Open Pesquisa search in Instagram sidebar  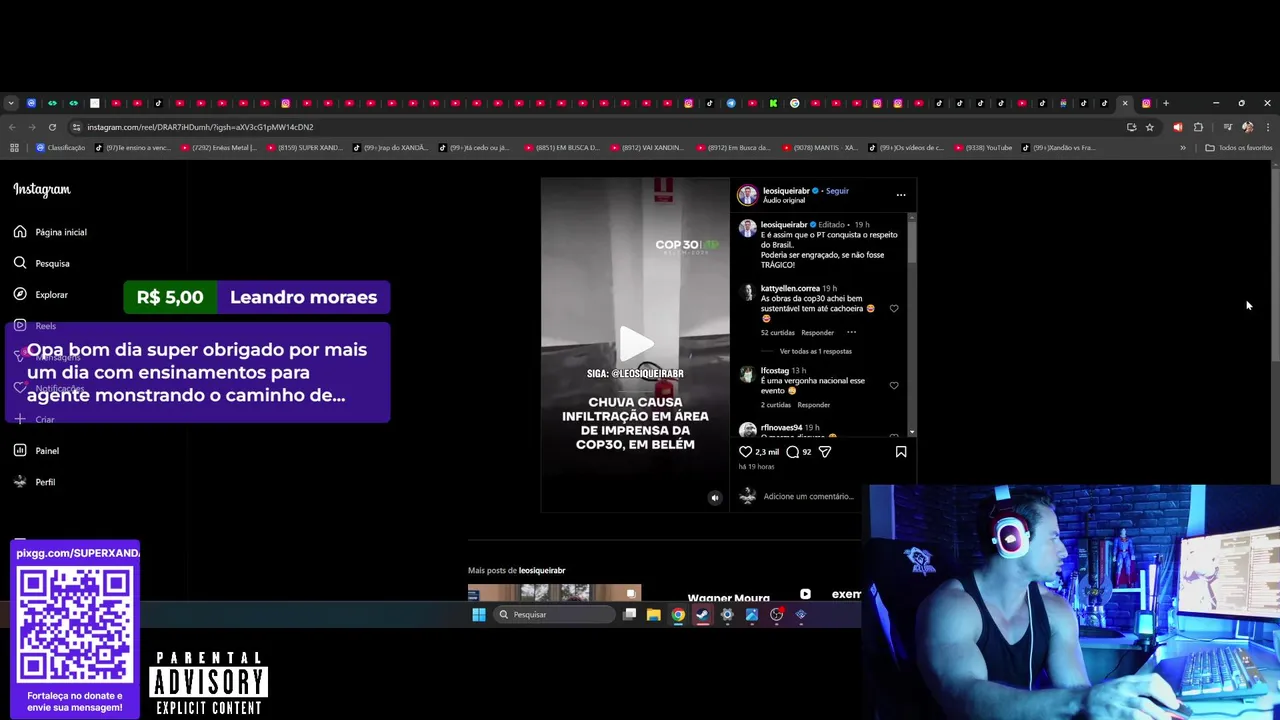click(42, 263)
